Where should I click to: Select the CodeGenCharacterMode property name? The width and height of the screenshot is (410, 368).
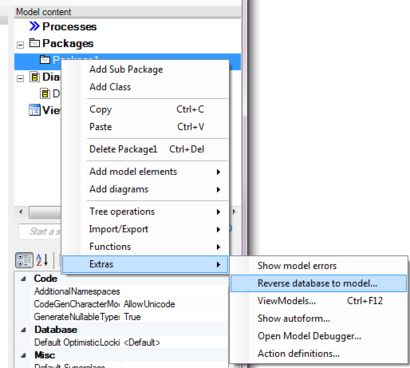(x=77, y=304)
